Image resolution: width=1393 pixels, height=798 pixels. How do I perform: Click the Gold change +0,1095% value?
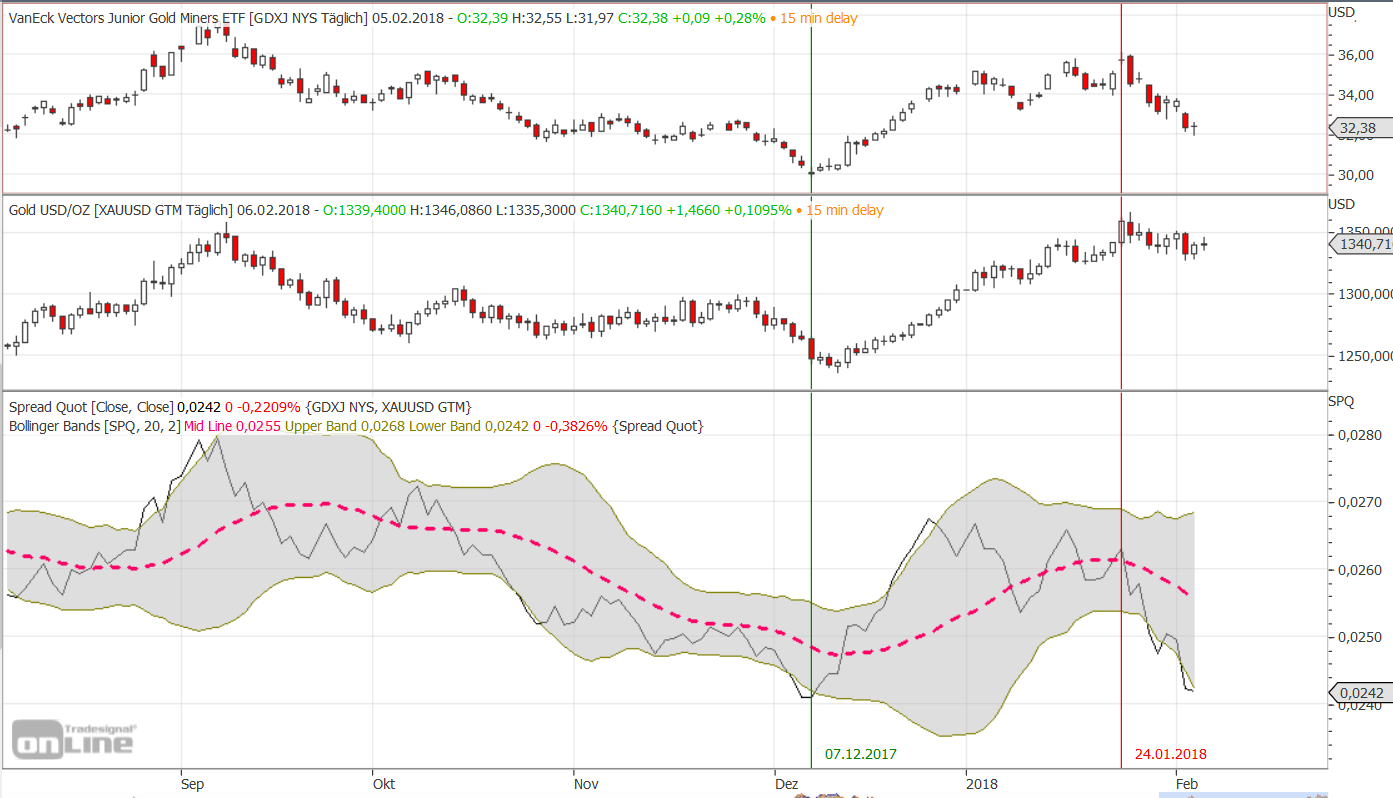click(758, 210)
